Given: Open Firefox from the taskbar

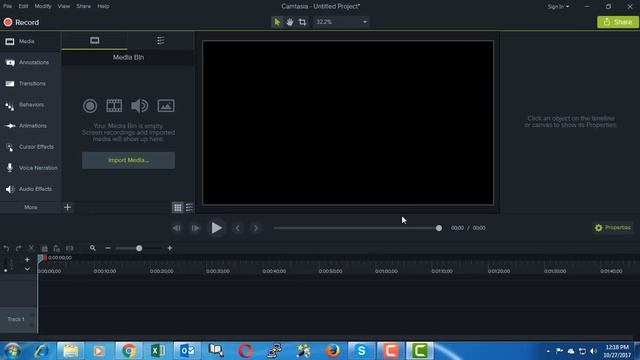Looking at the screenshot, I should [333, 351].
